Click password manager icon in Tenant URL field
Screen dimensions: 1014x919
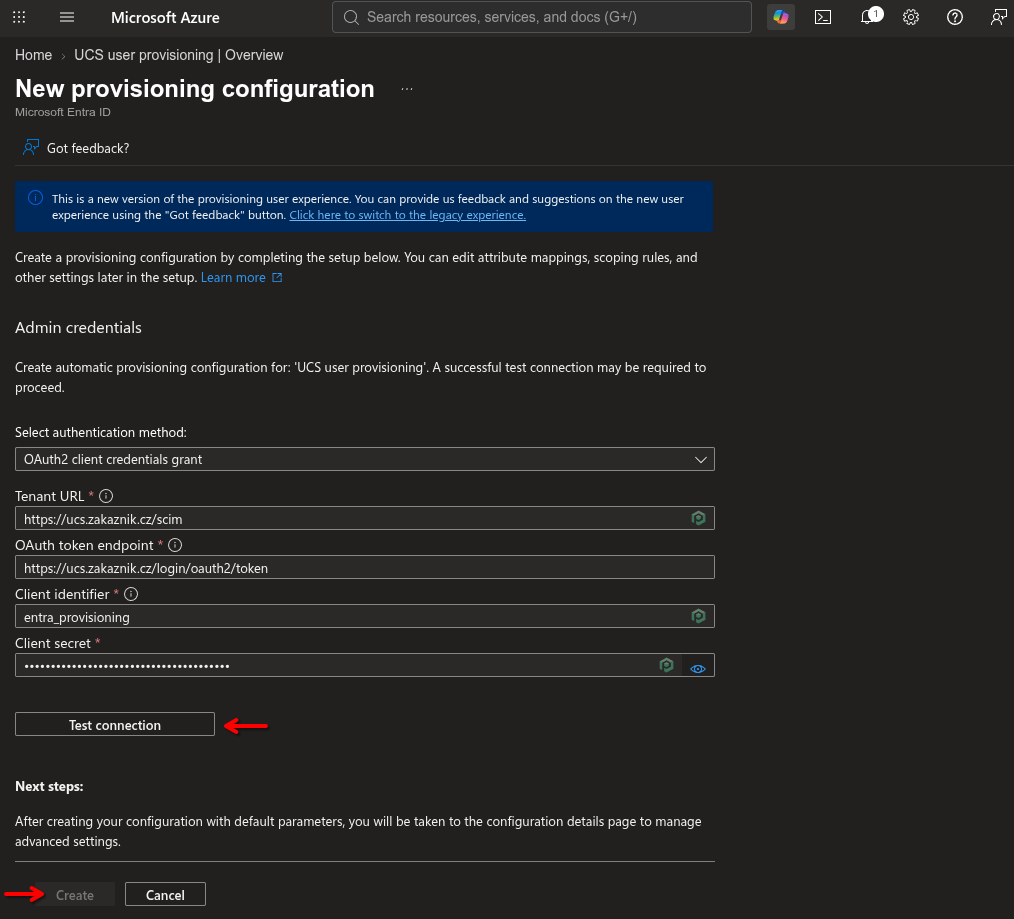[x=698, y=518]
